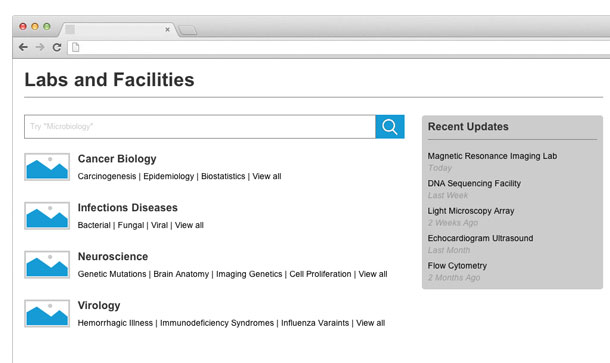This screenshot has width=610, height=363.
Task: Close the current browser tab
Action: click(167, 30)
